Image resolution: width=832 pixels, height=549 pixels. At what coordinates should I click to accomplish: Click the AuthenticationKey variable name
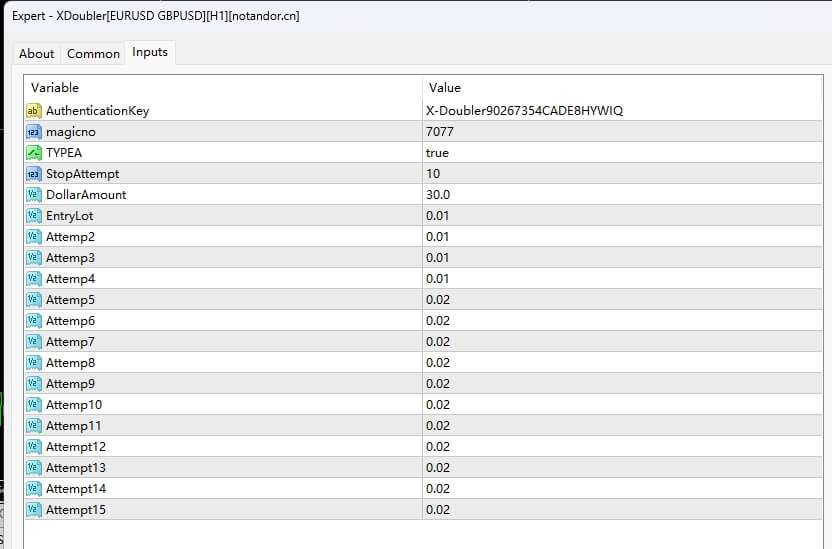tap(98, 111)
